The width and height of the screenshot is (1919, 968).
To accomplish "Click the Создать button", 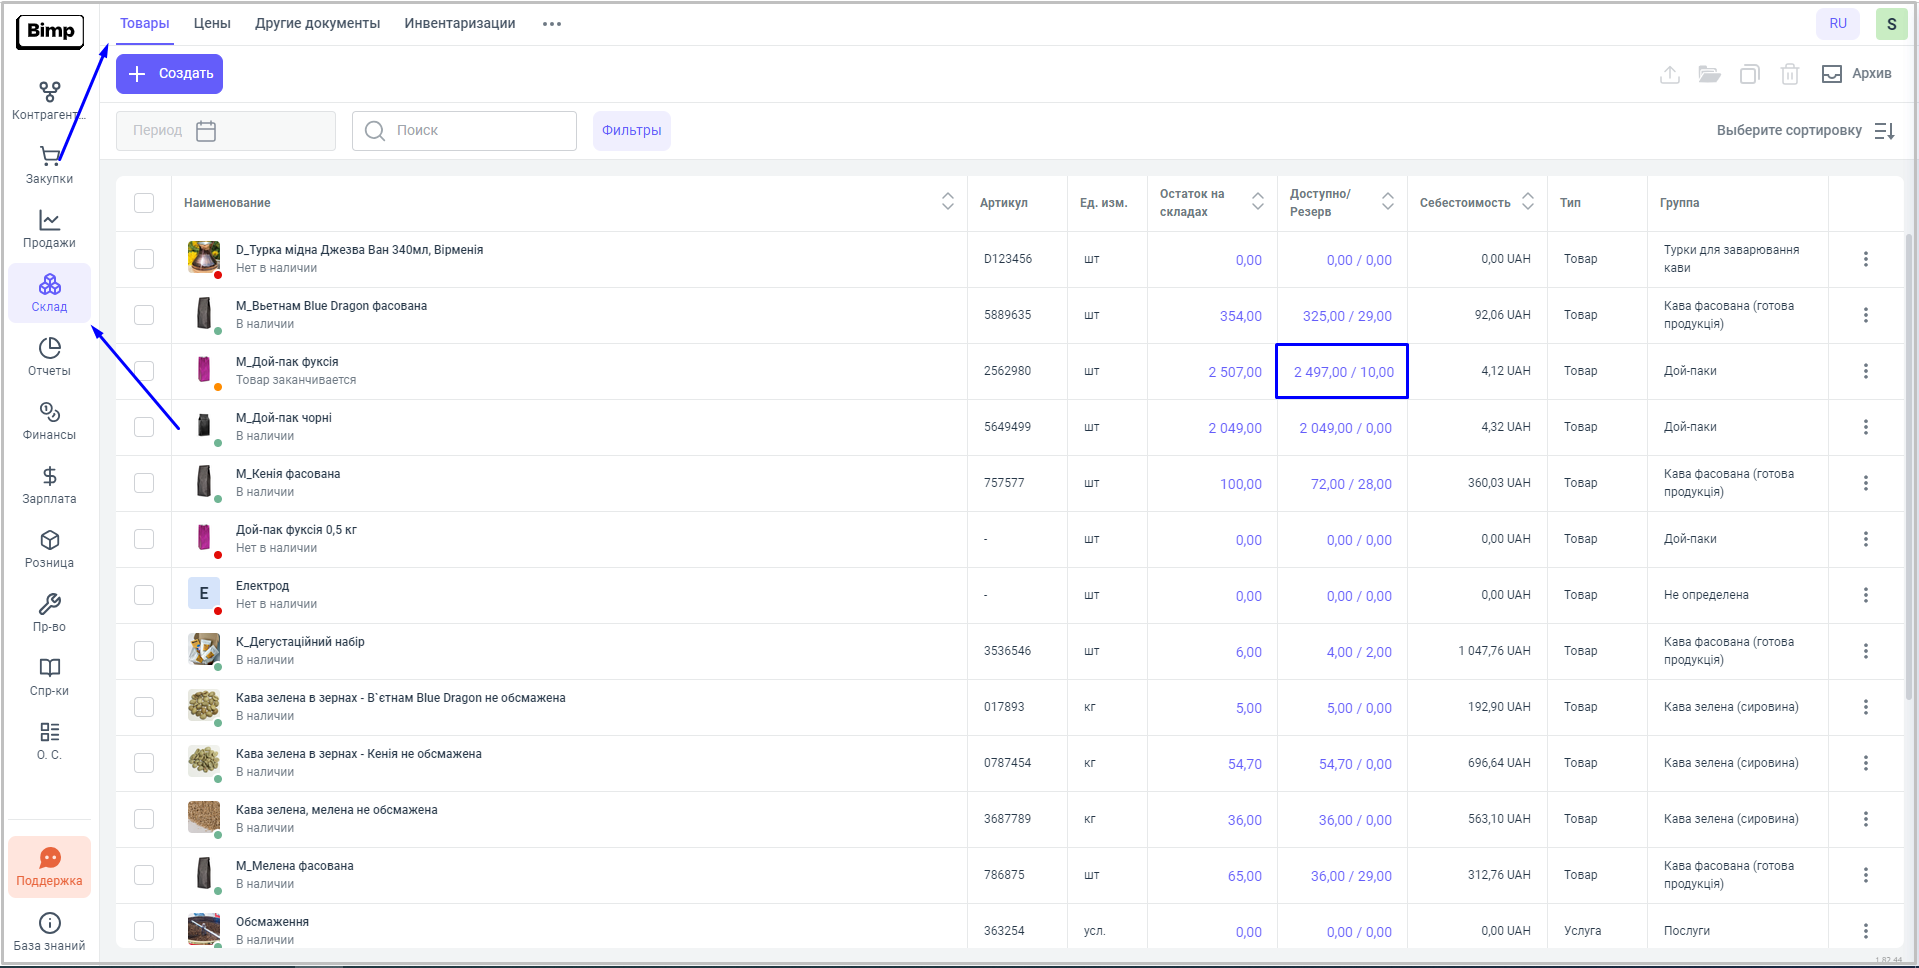I will coord(170,74).
